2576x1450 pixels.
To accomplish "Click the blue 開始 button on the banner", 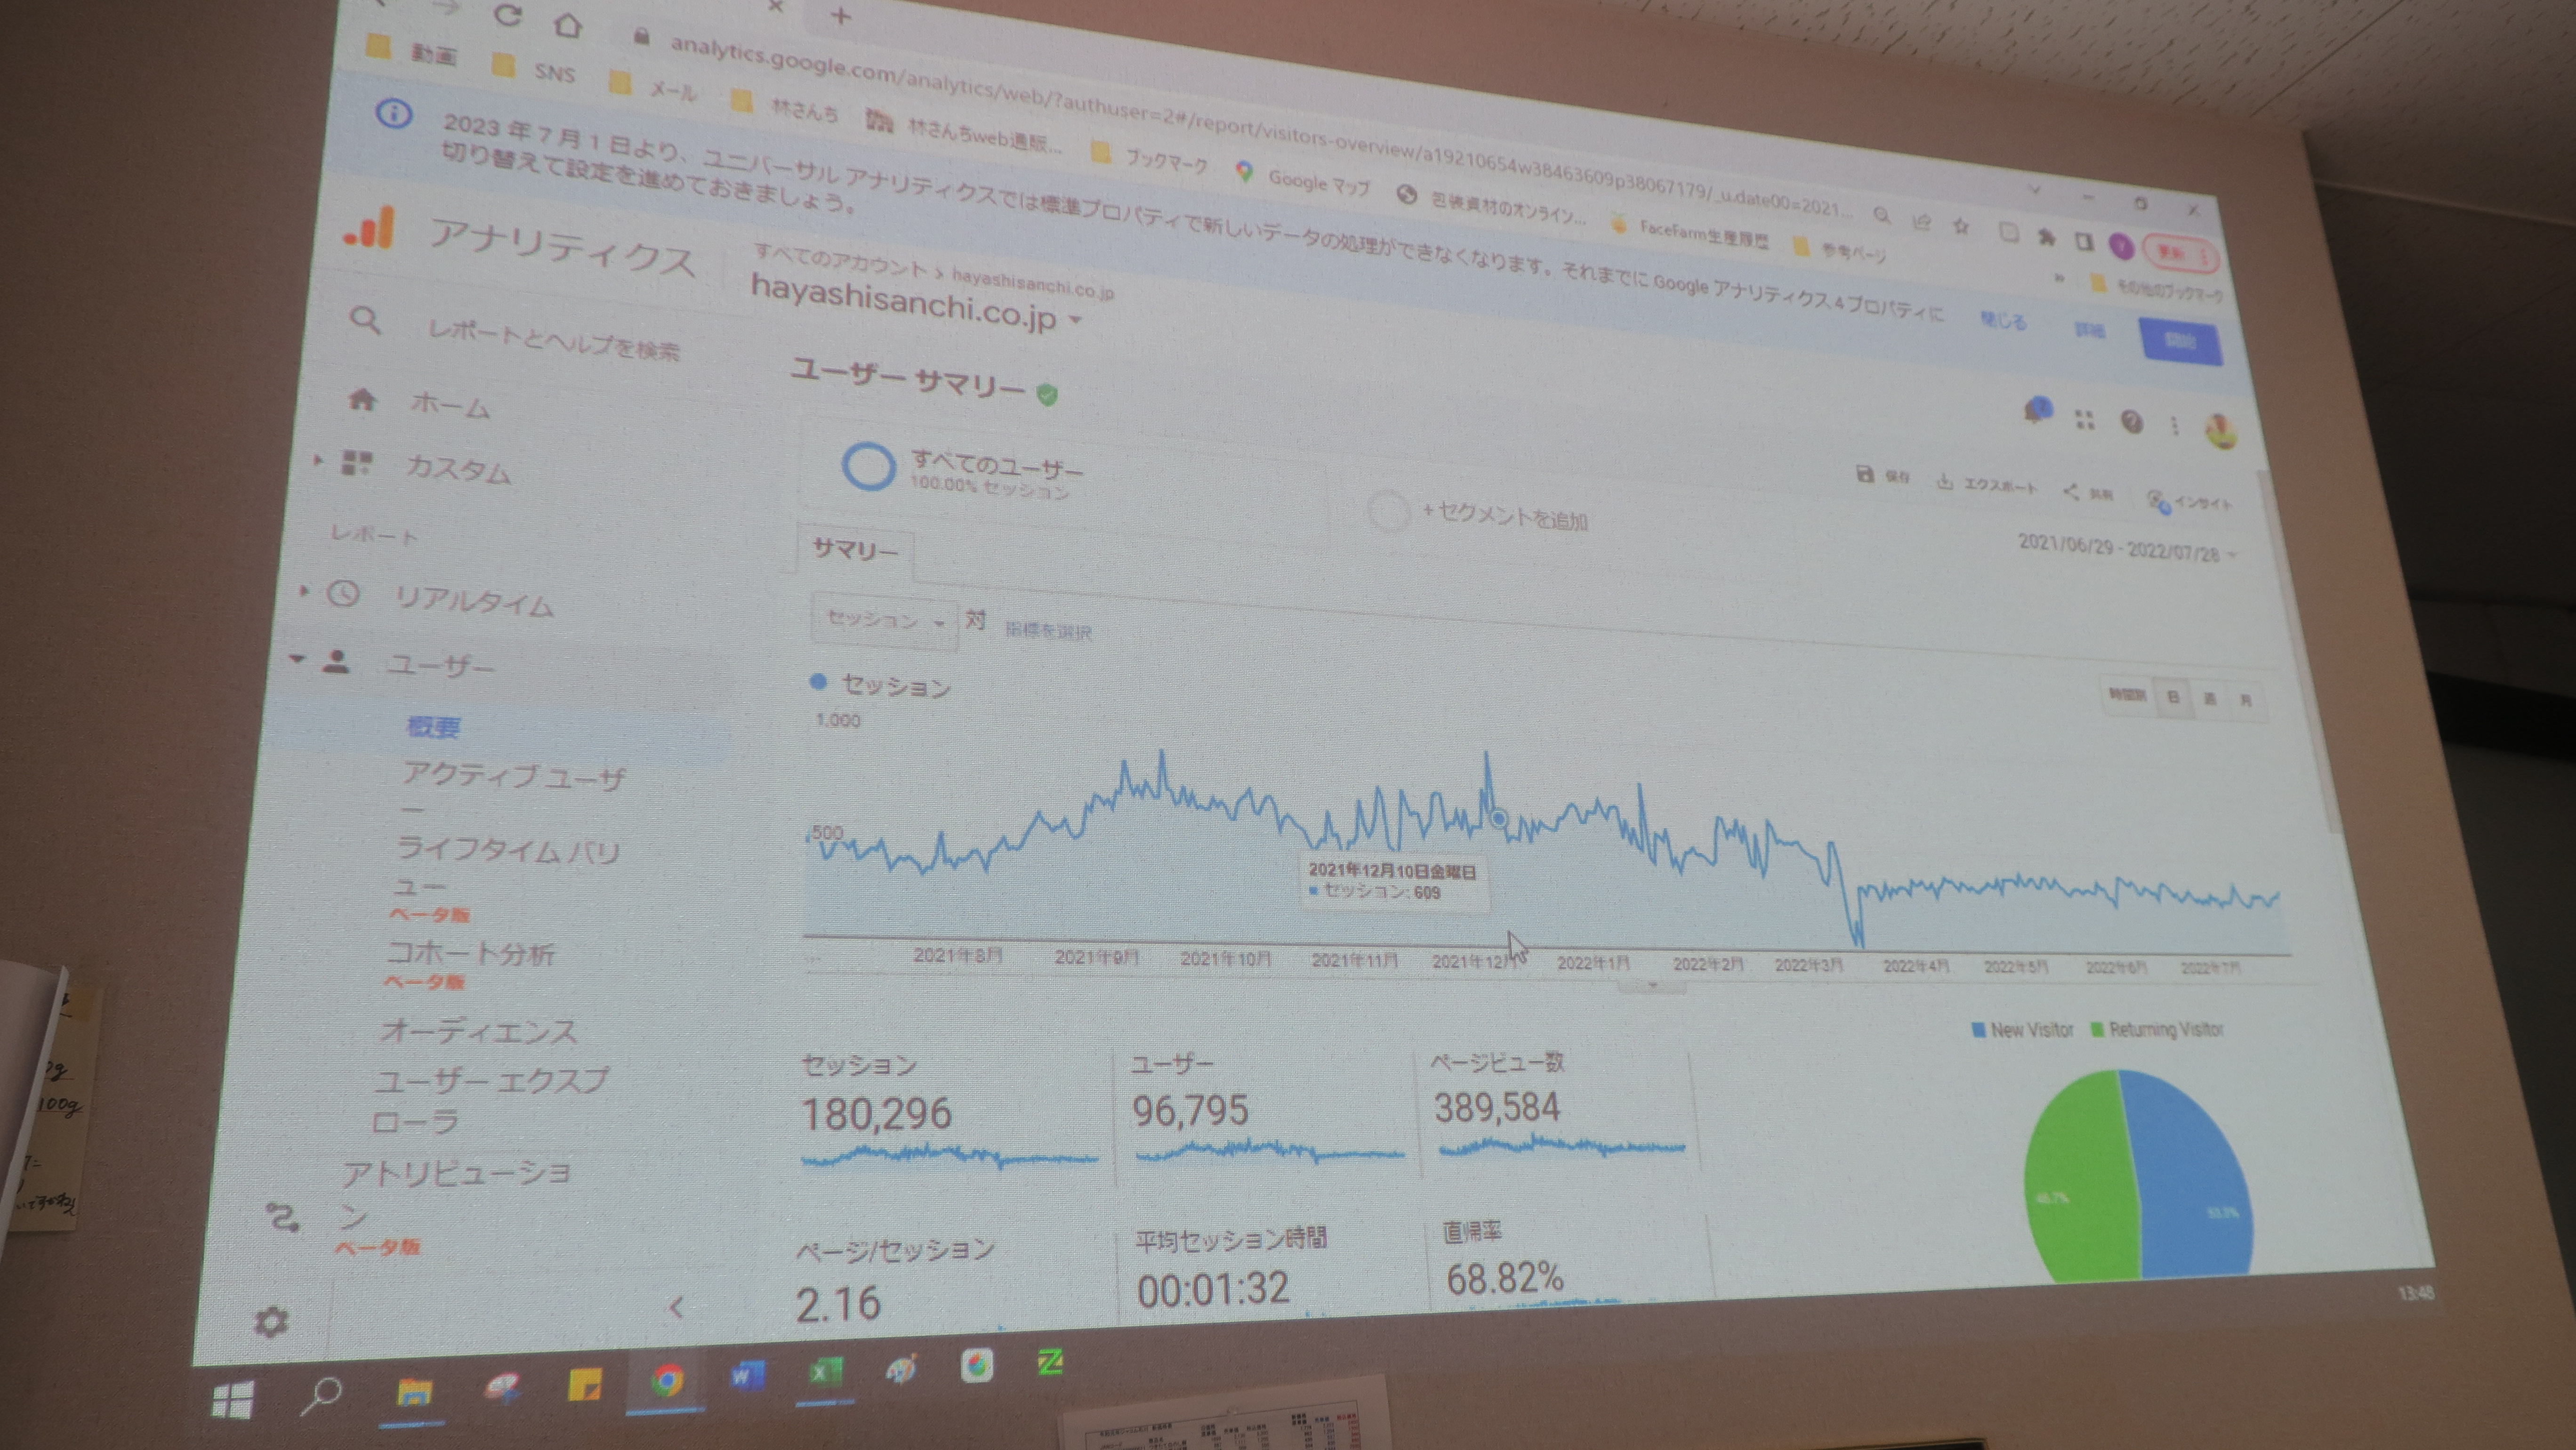I will pos(2180,340).
